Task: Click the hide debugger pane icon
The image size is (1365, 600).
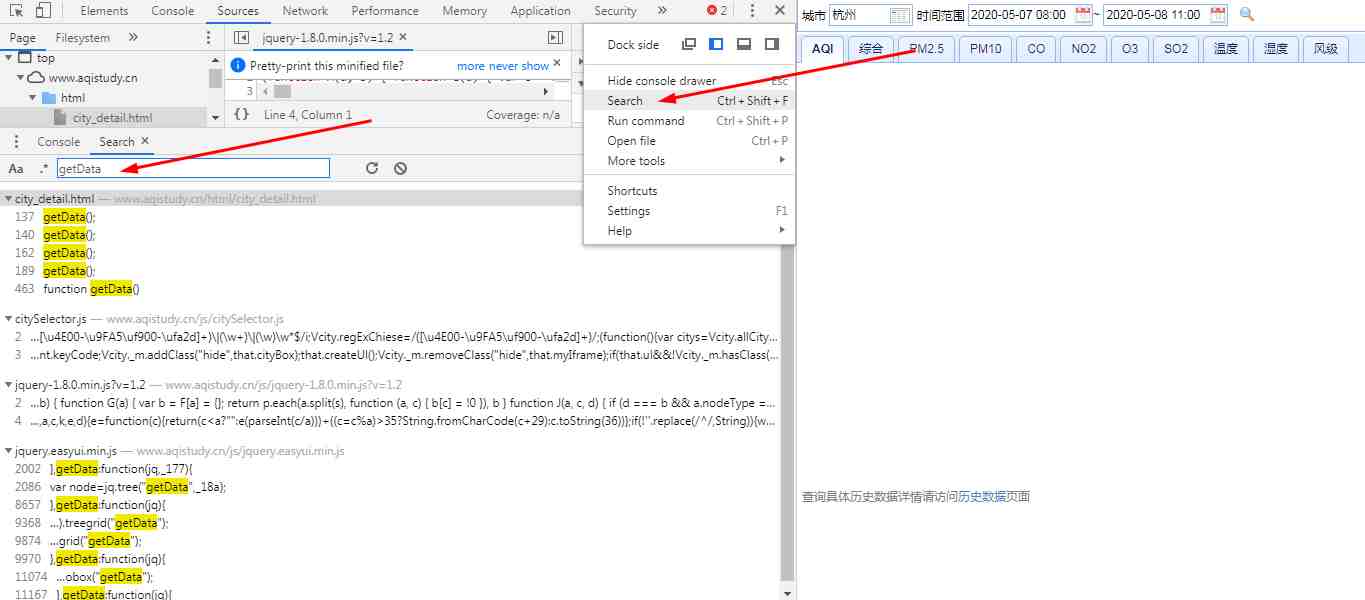Action: 555,37
